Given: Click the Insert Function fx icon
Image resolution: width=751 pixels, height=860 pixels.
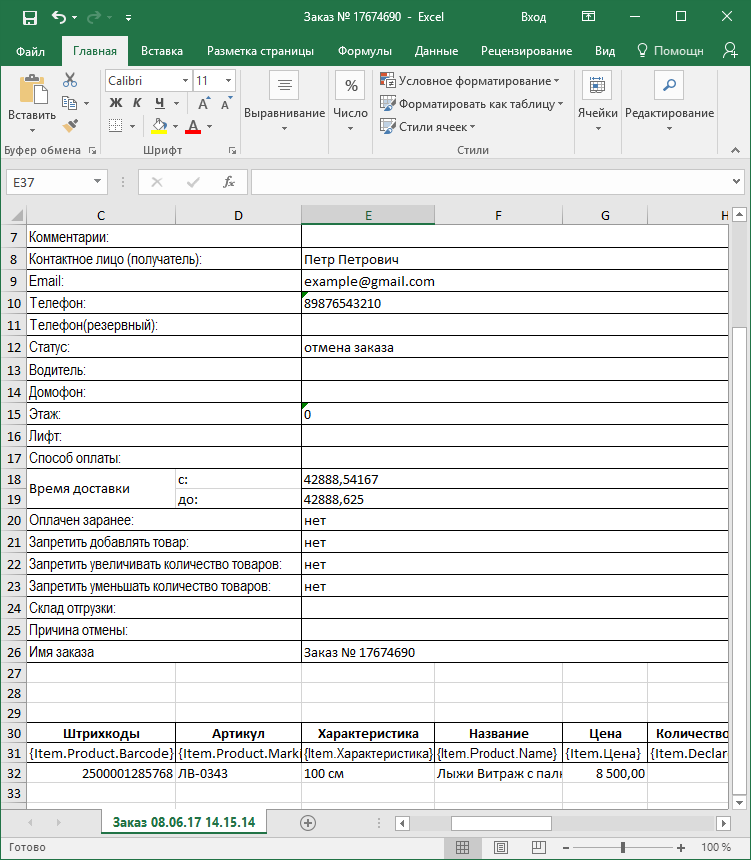Looking at the screenshot, I should pos(229,182).
